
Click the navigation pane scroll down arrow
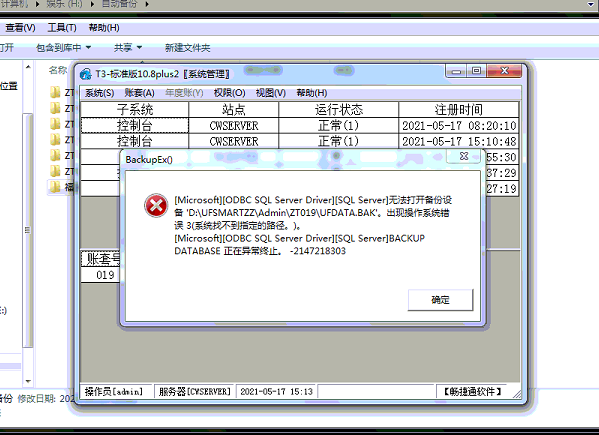(x=28, y=381)
